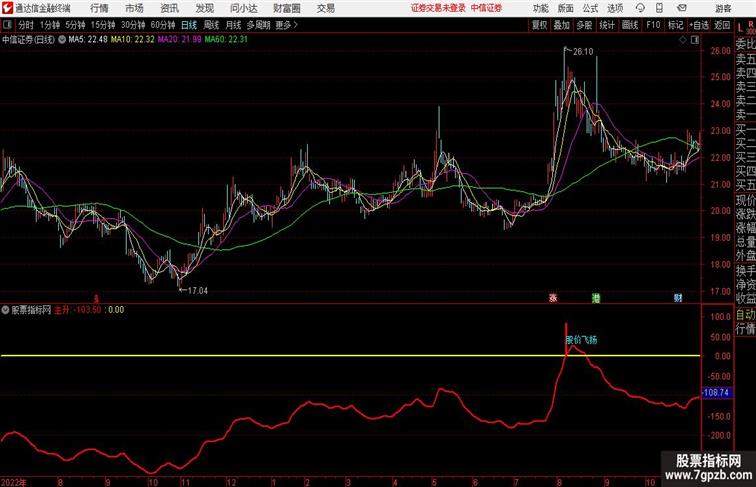Open the 财富圈 menu

click(x=287, y=8)
